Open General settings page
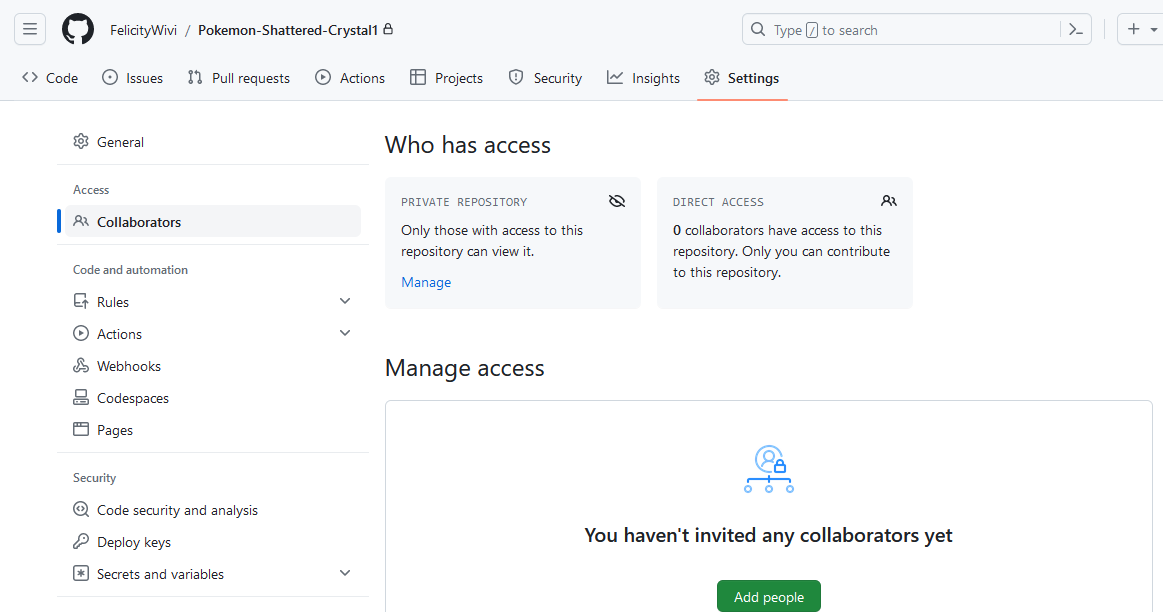1163x612 pixels. click(x=120, y=142)
